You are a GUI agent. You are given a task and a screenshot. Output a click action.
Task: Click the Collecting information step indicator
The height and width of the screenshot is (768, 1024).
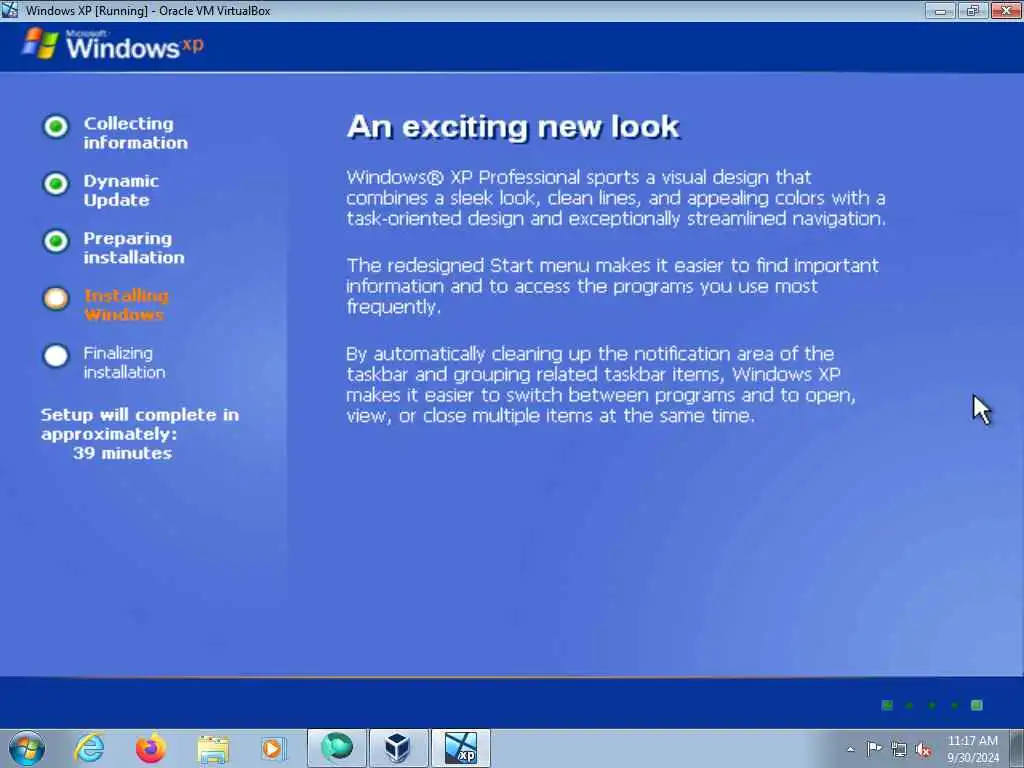56,127
